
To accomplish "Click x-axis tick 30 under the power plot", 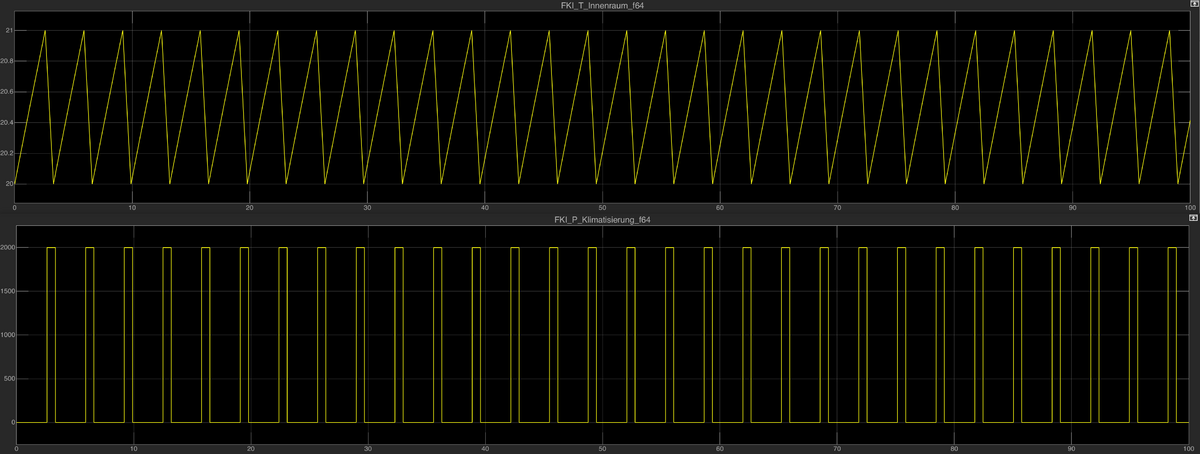I will point(368,448).
